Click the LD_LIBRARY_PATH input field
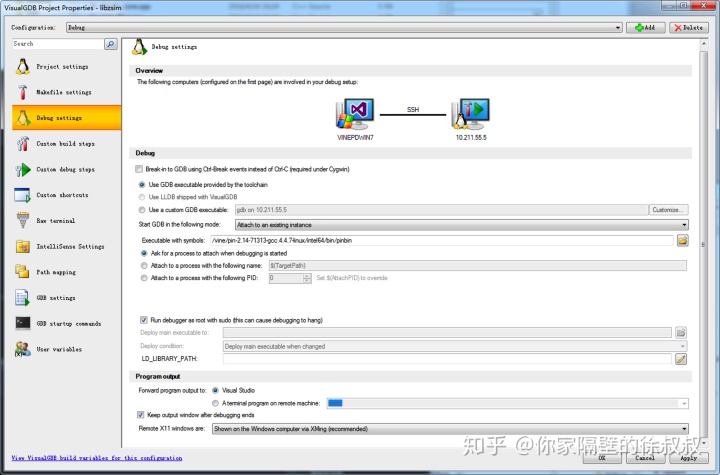 pyautogui.click(x=447, y=359)
